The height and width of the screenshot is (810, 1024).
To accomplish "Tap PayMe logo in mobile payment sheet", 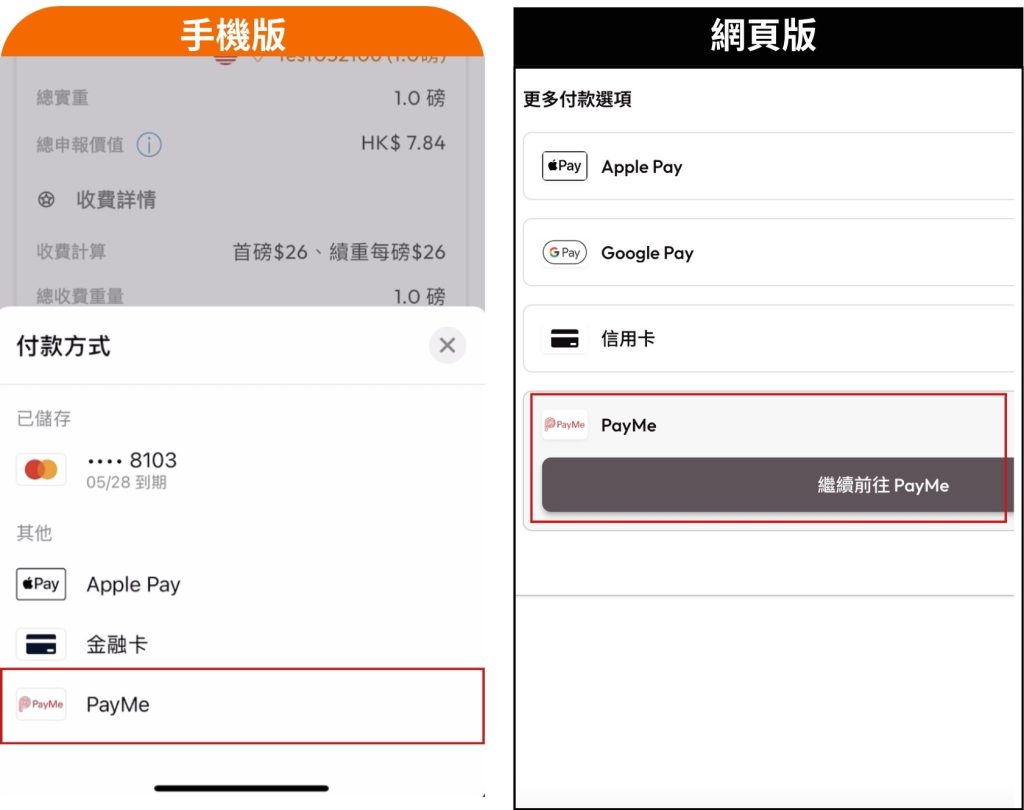I will point(41,705).
